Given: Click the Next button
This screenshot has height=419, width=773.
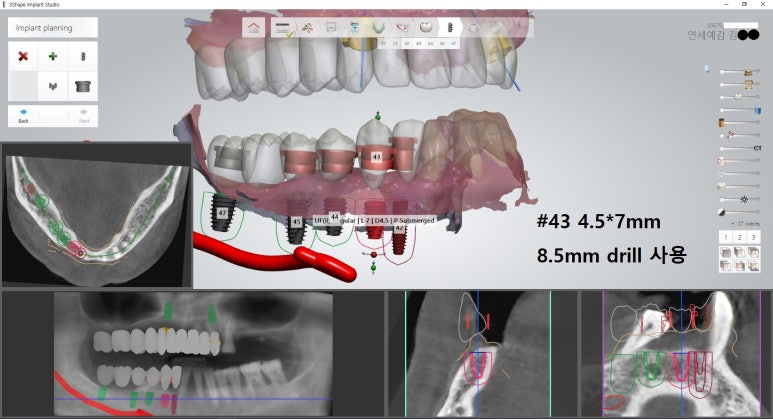Looking at the screenshot, I should (83, 115).
